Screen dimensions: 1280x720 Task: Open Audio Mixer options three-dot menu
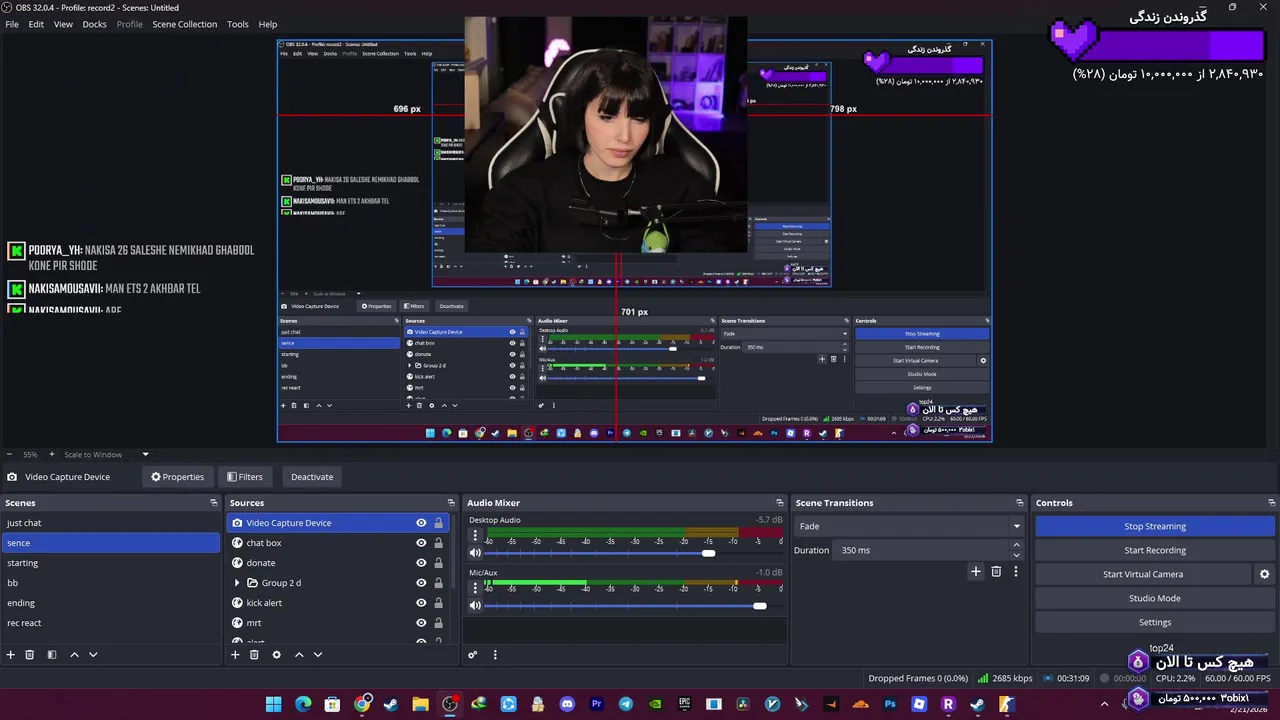(x=494, y=655)
